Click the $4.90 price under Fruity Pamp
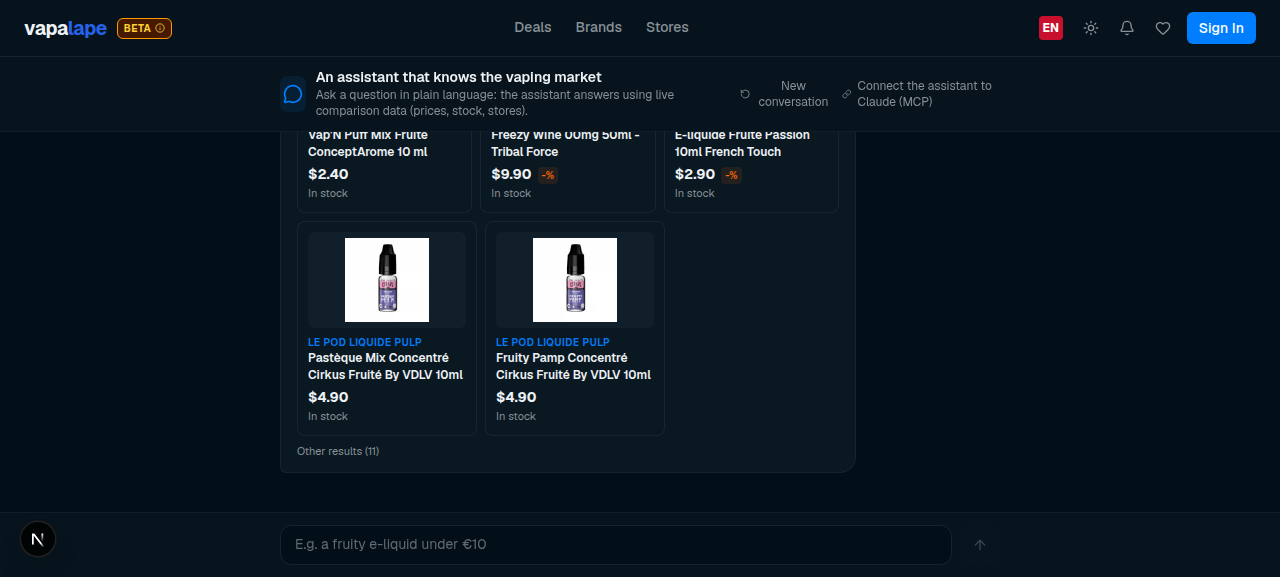This screenshot has height=577, width=1280. pos(516,397)
